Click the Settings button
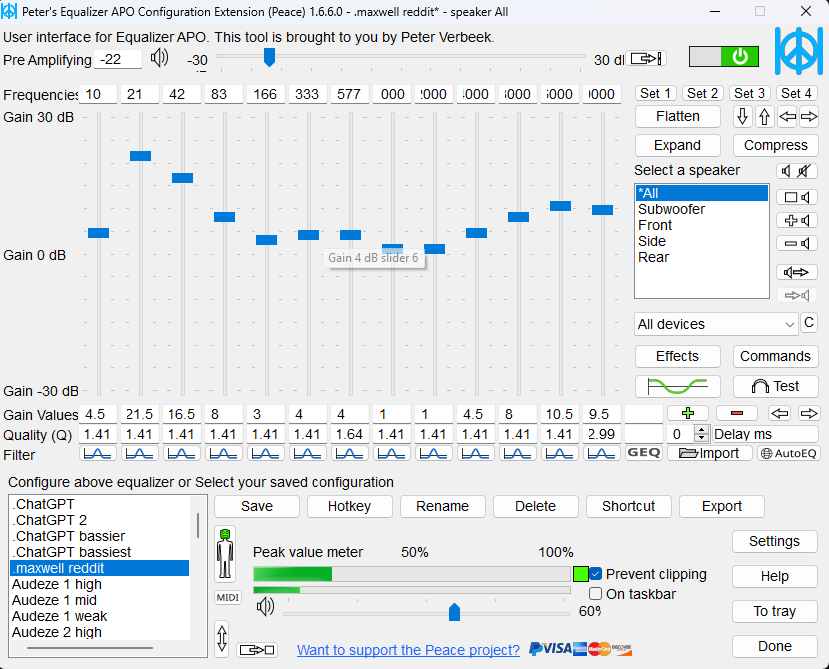This screenshot has width=829, height=669. tap(775, 542)
